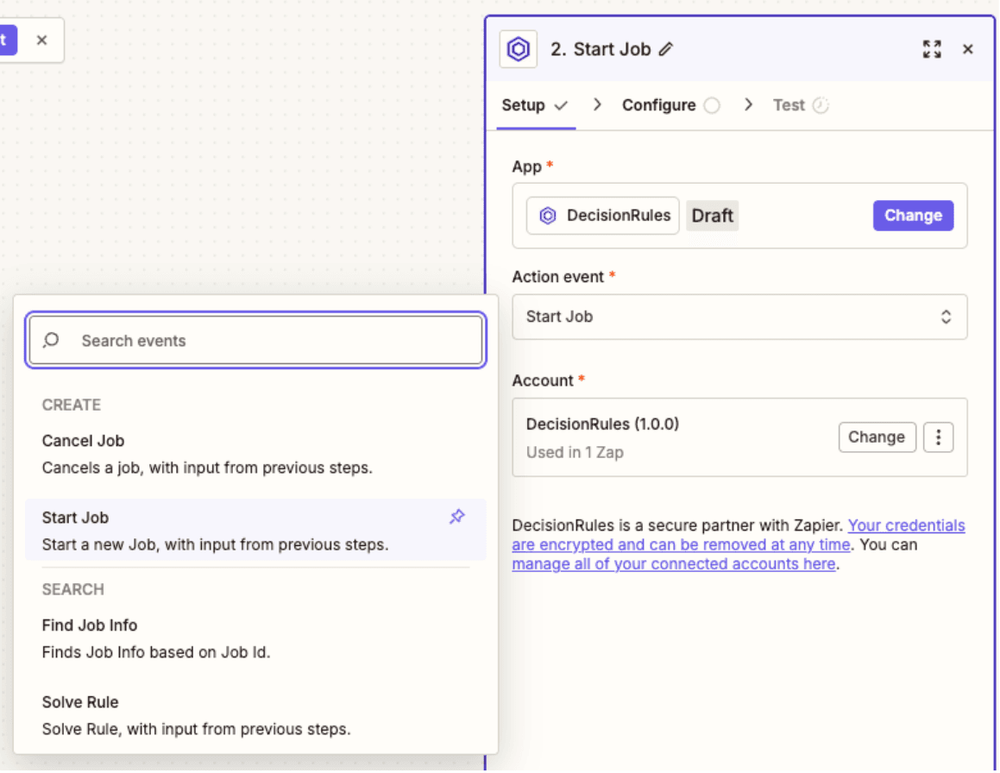Click the DecisionRules hexagon icon in panel header

tap(518, 49)
